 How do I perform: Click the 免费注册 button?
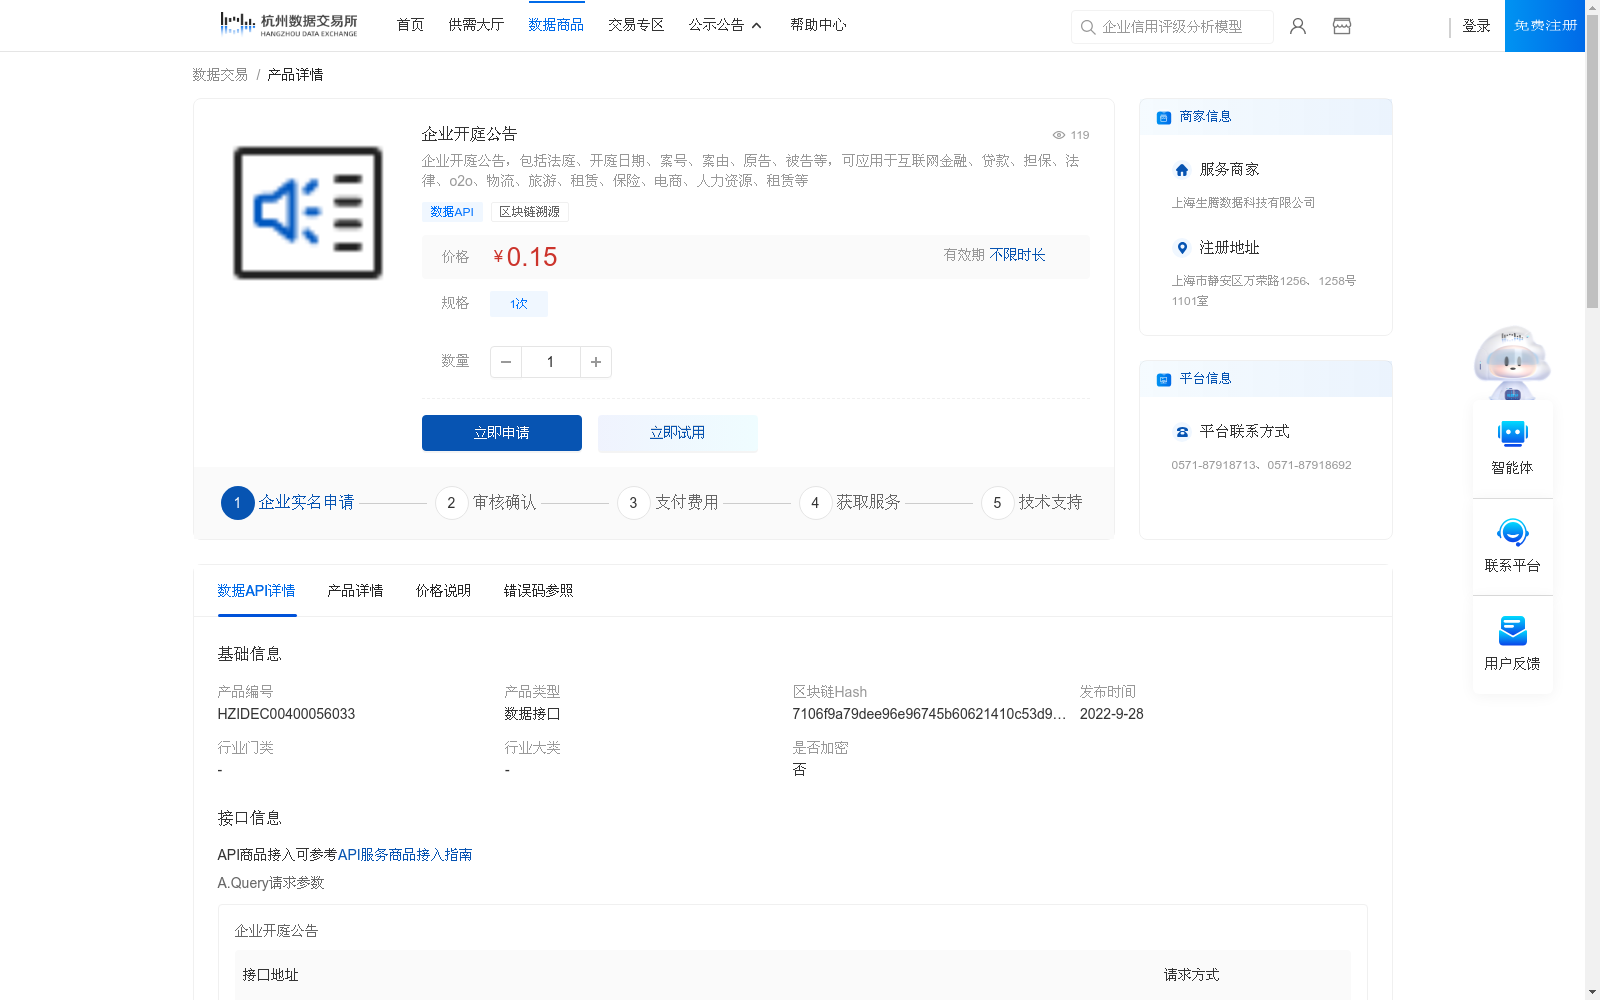[x=1545, y=26]
